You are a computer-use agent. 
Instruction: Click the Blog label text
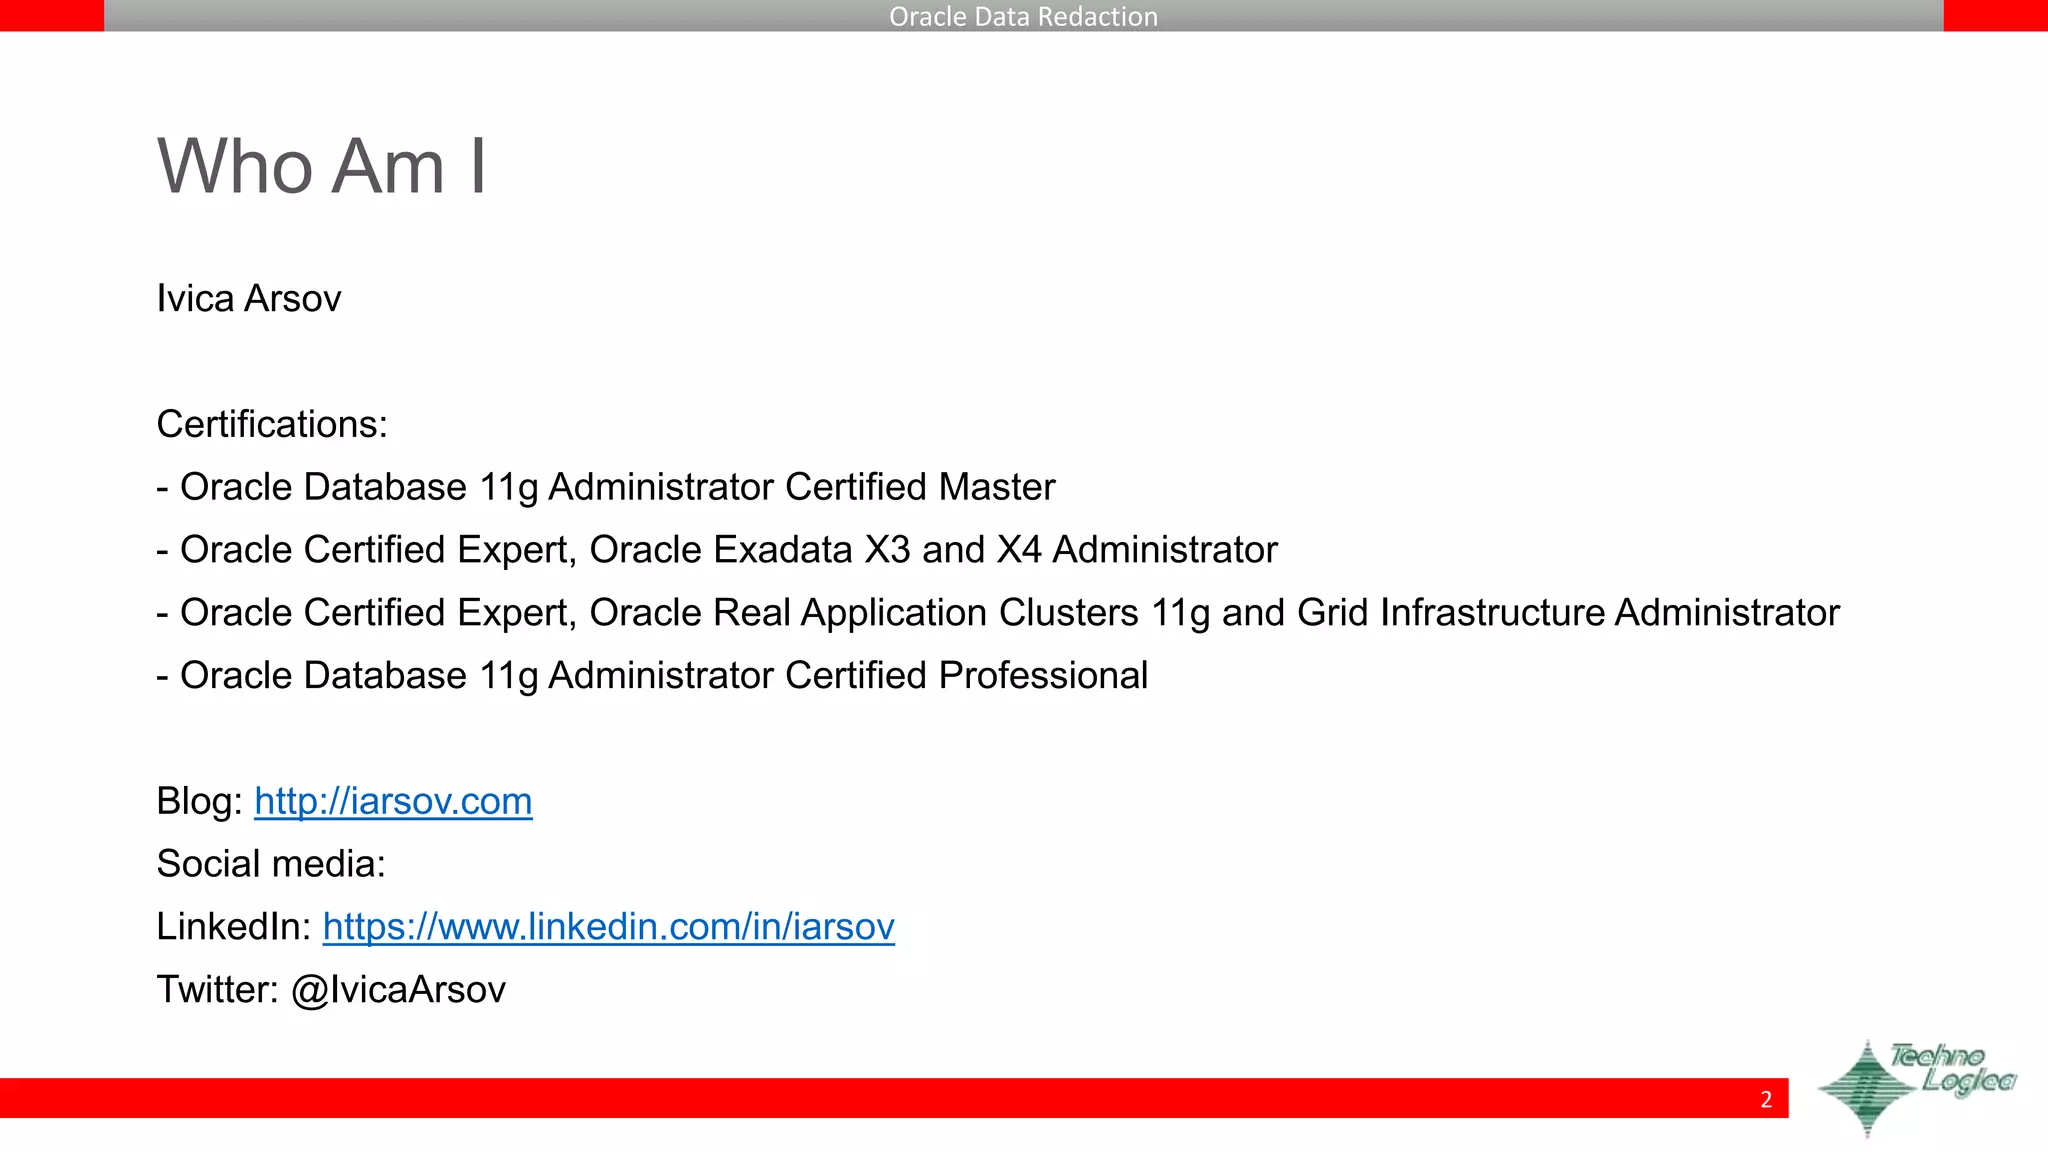[x=199, y=802]
